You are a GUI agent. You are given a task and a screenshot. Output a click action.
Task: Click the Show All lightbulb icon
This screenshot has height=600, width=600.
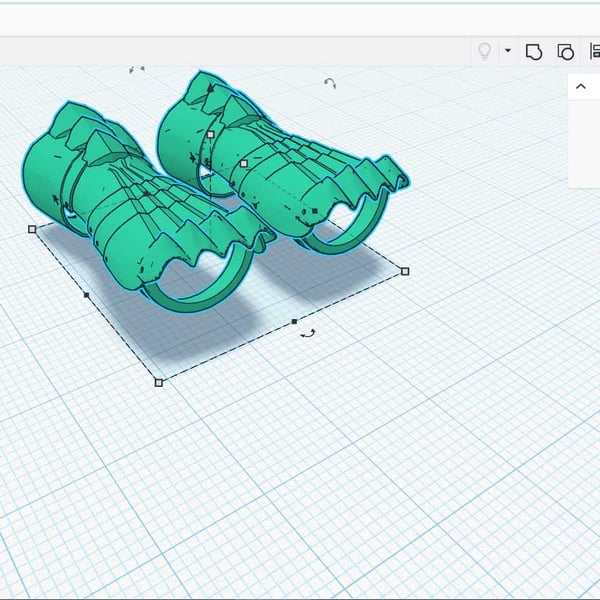point(486,51)
